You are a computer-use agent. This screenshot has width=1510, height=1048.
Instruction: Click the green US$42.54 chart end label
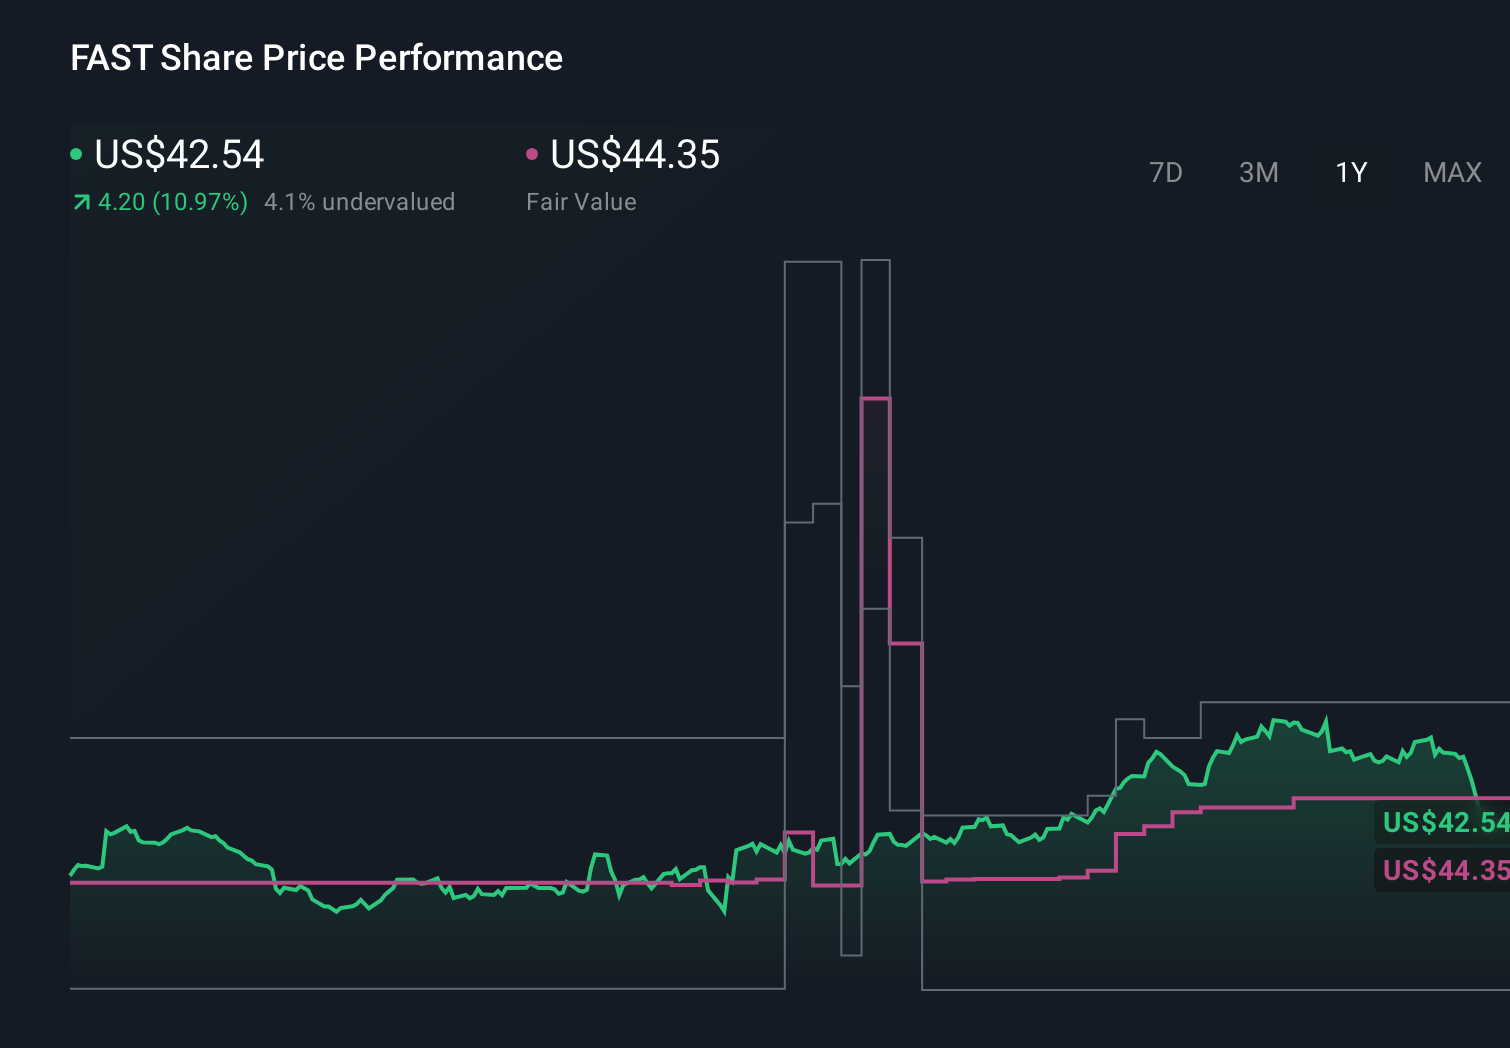1445,822
